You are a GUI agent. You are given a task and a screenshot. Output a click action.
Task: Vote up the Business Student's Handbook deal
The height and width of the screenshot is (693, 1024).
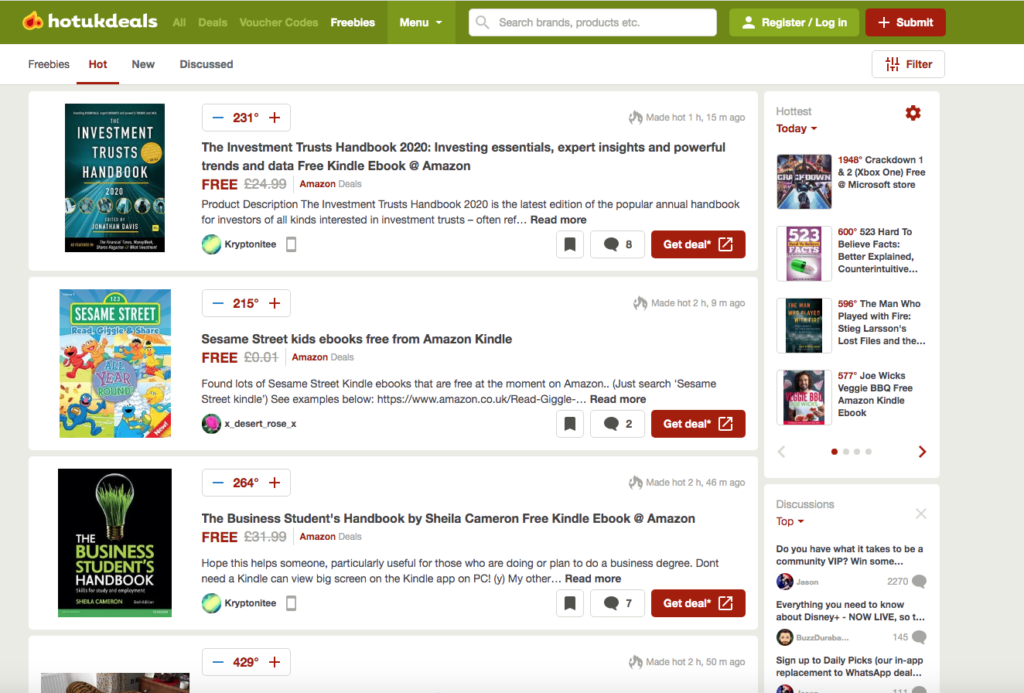pyautogui.click(x=275, y=483)
